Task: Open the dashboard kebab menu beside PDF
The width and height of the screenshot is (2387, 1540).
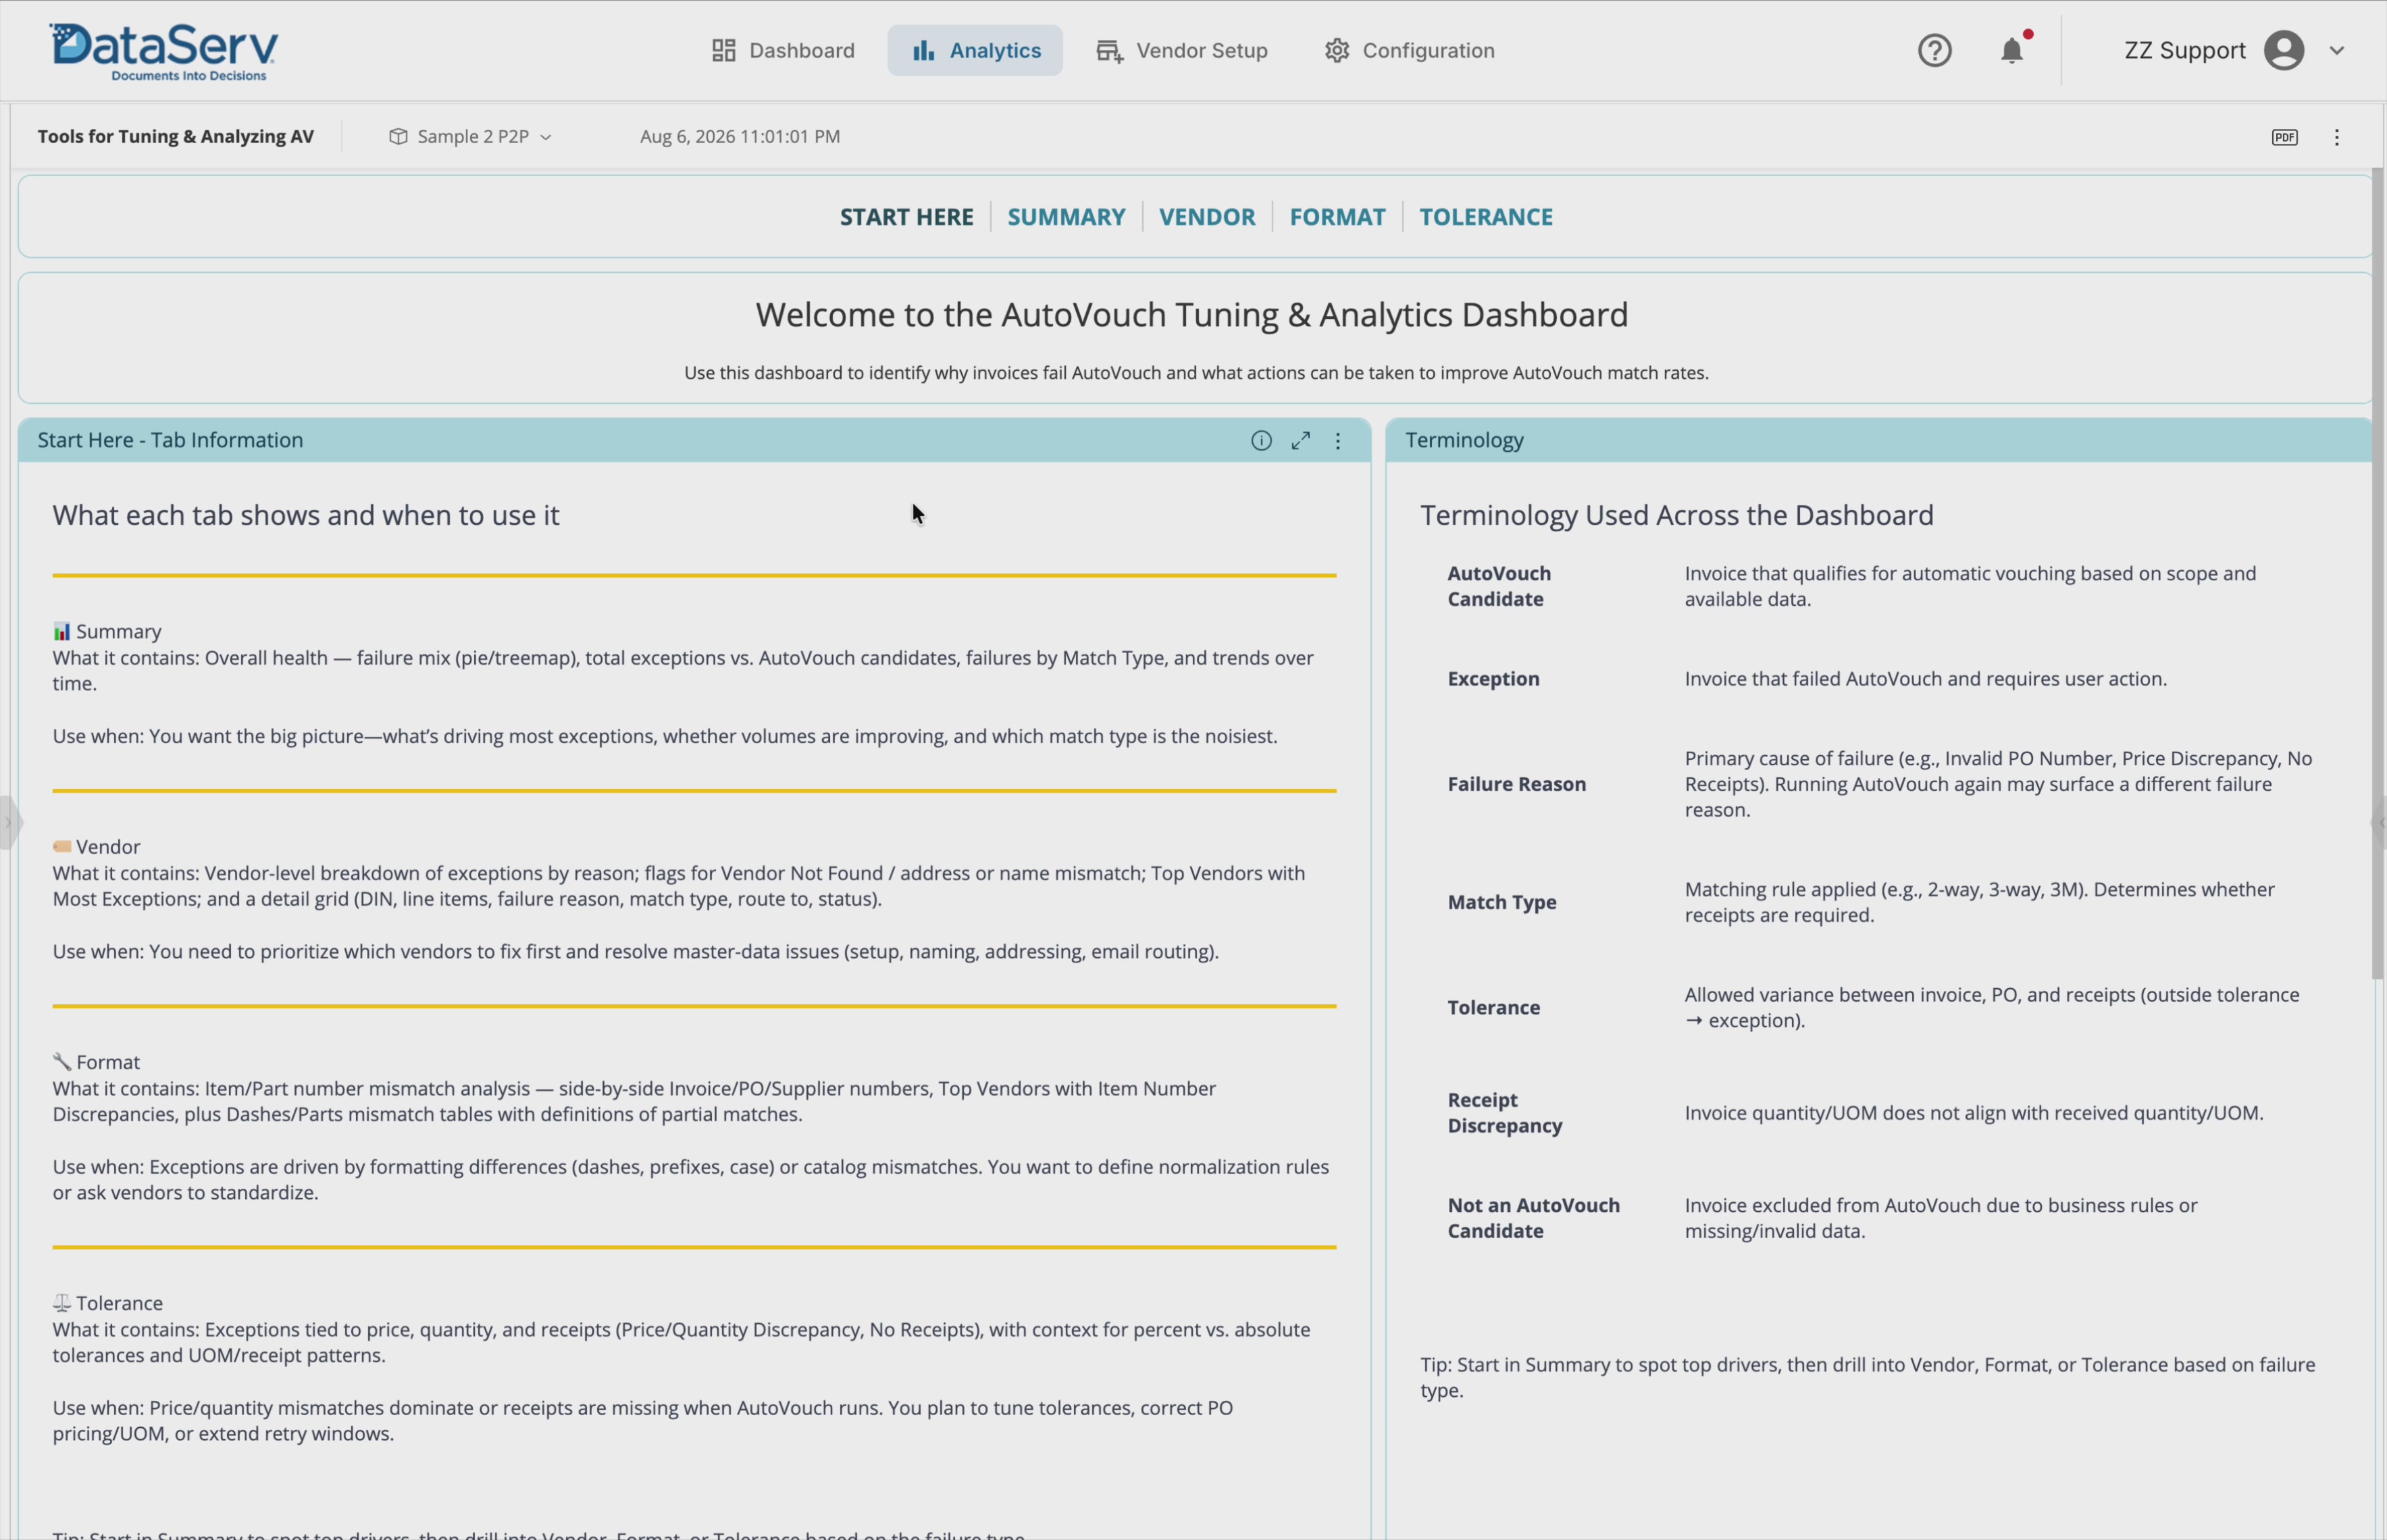Action: (2336, 137)
